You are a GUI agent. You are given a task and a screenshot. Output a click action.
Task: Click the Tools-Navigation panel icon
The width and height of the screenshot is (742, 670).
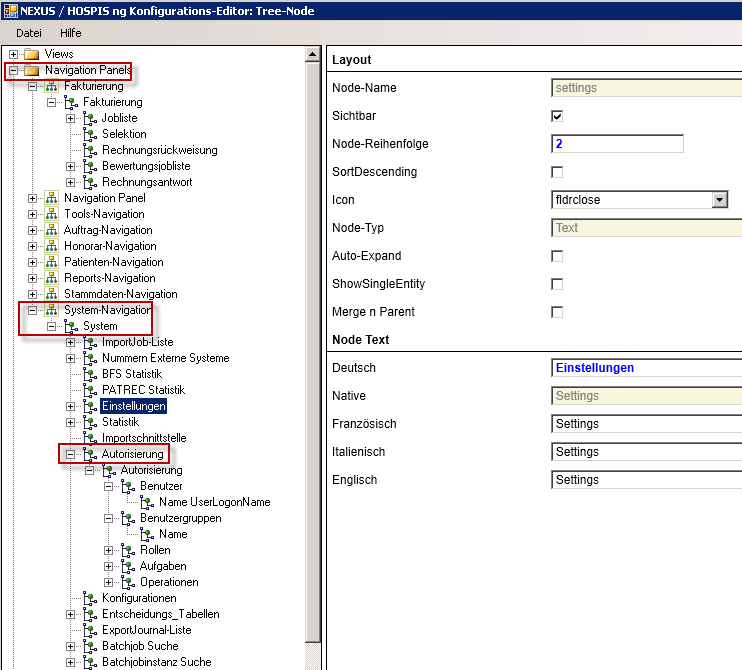coord(52,214)
